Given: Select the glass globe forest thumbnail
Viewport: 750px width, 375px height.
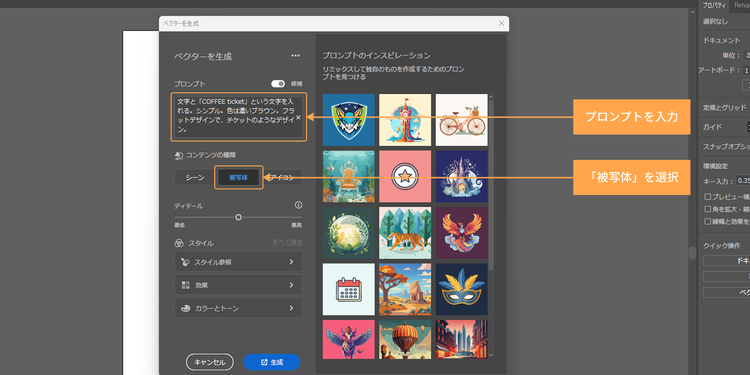Looking at the screenshot, I should (x=349, y=233).
